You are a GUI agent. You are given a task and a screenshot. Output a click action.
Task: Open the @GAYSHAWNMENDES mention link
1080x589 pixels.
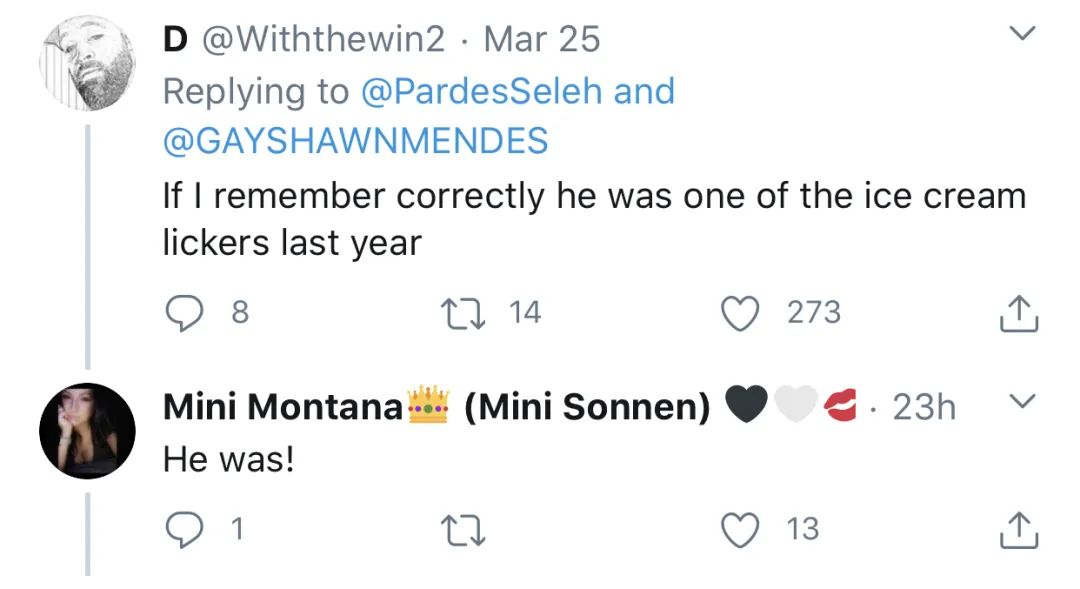(355, 140)
